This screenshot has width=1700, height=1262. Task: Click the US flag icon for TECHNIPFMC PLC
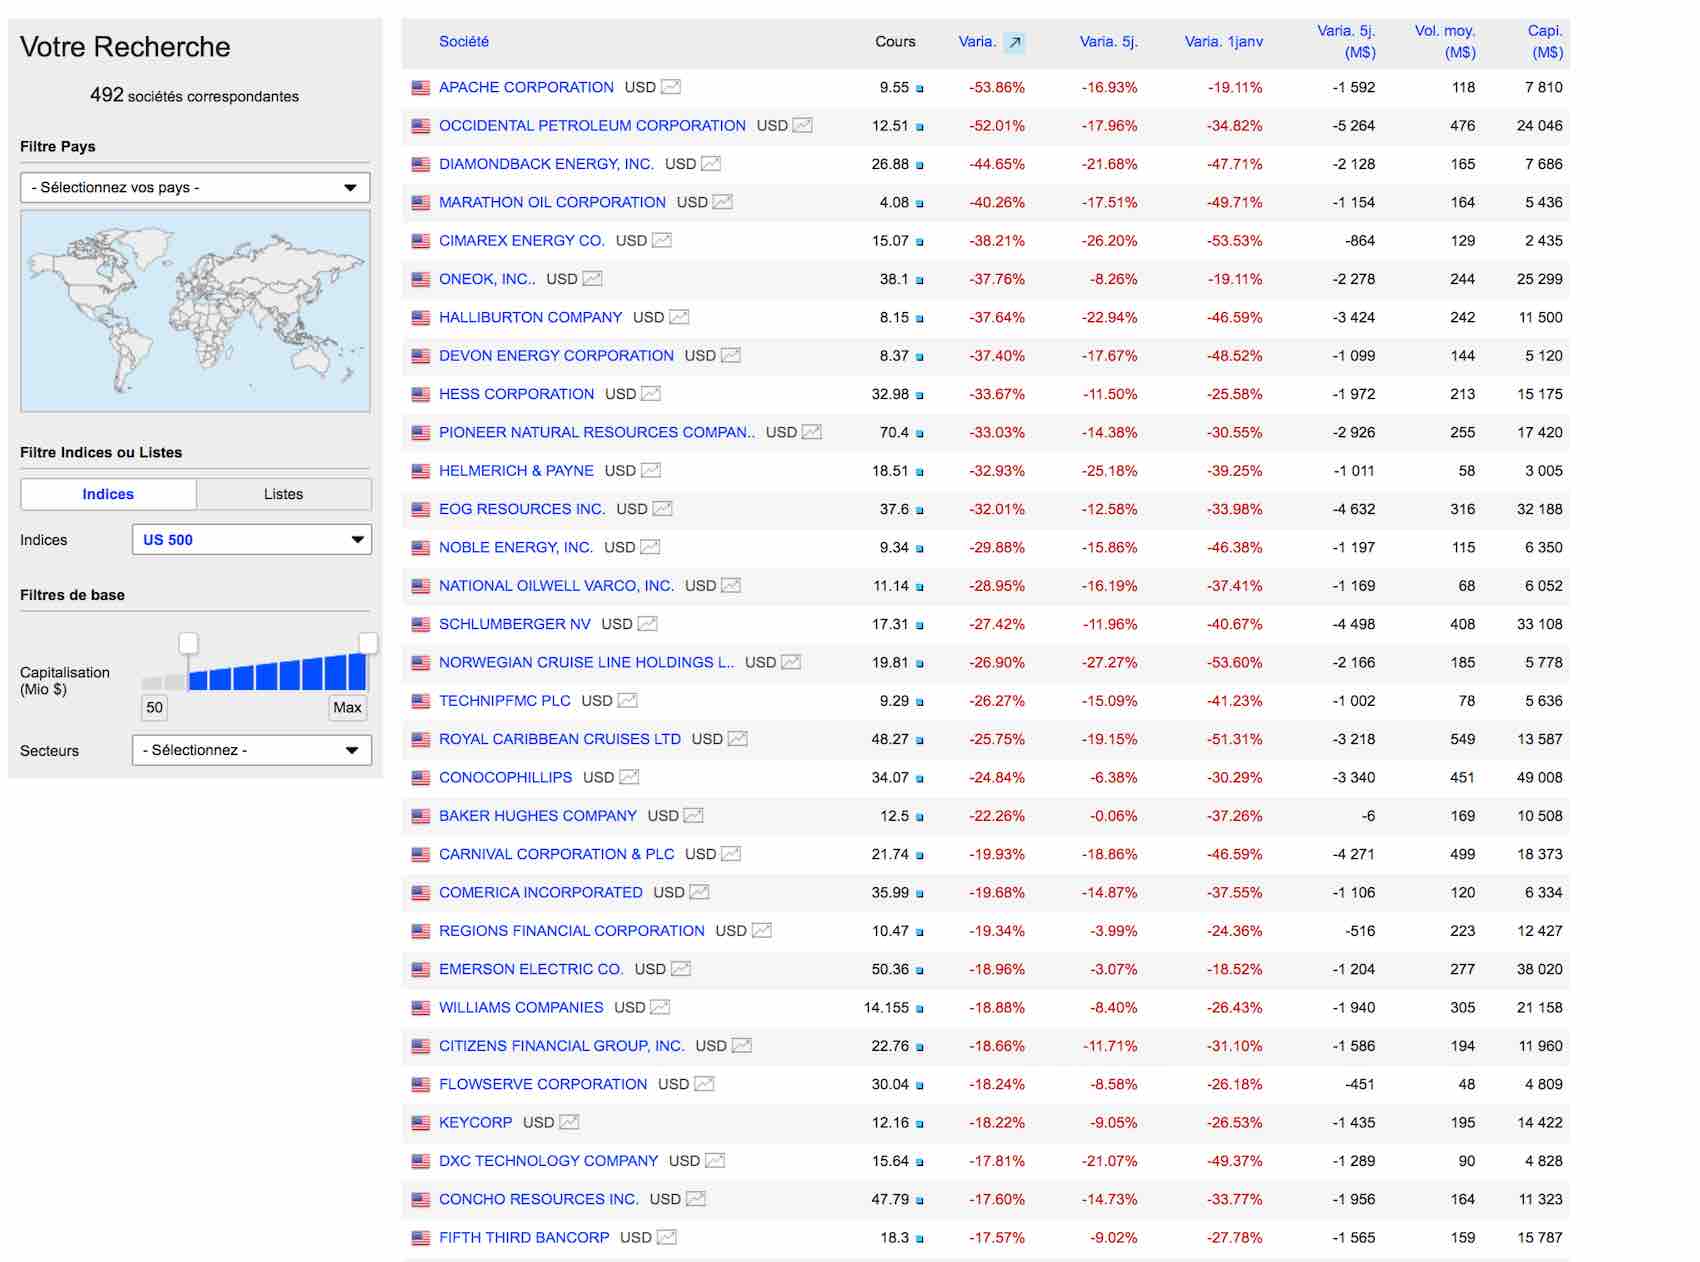421,701
